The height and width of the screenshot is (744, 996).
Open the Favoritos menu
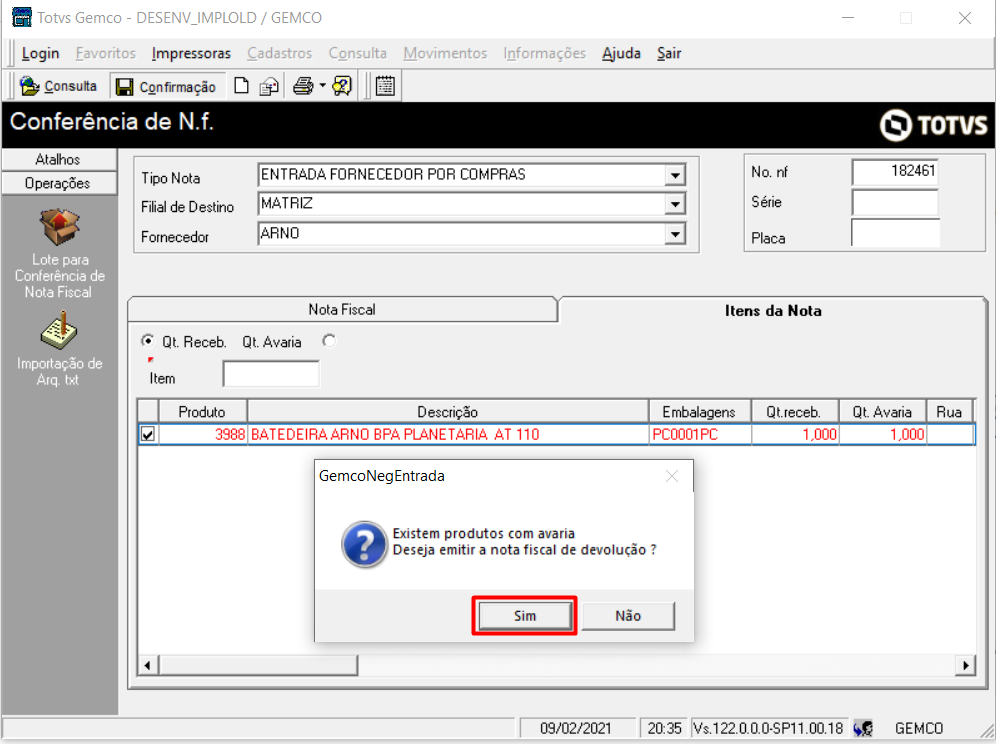coord(105,53)
